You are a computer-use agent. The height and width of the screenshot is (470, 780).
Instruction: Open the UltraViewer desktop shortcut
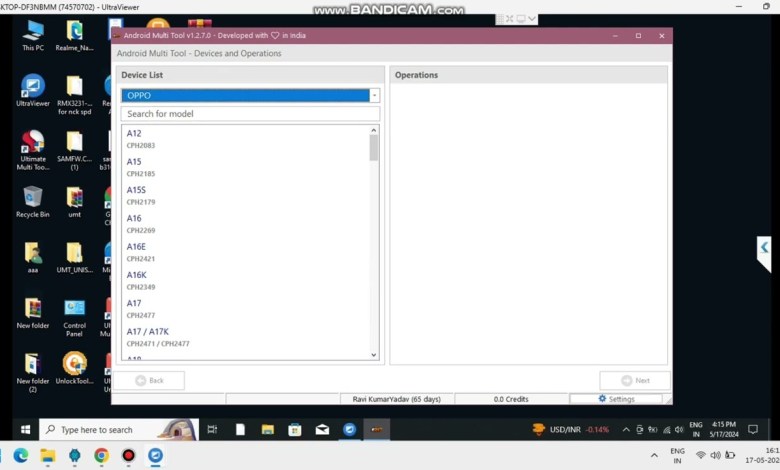pyautogui.click(x=32, y=89)
